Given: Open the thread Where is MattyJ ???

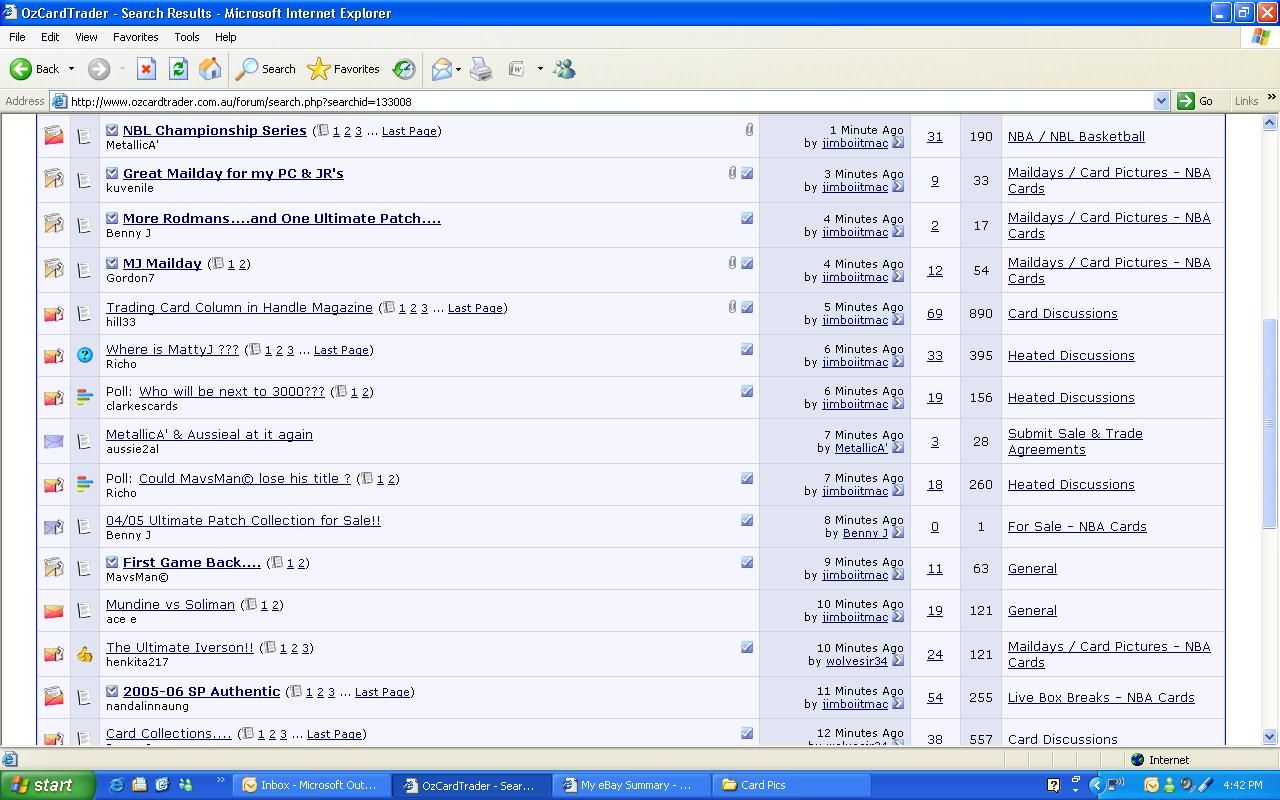Looking at the screenshot, I should click(172, 349).
